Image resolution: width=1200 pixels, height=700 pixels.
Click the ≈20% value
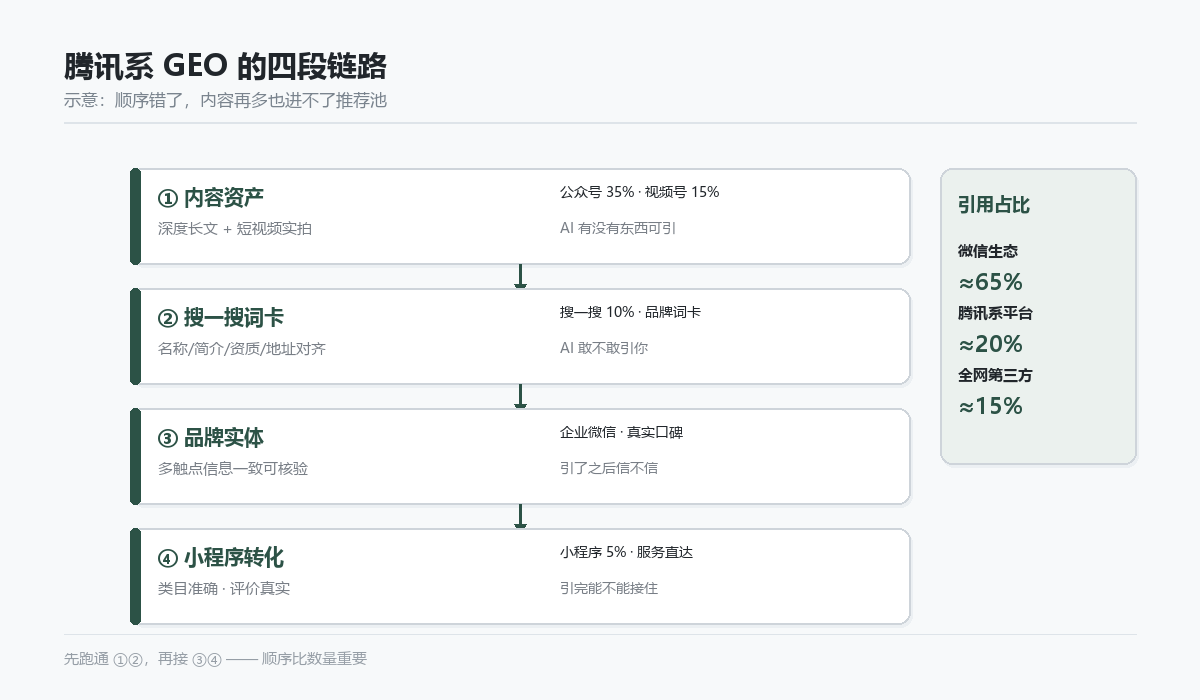[990, 344]
